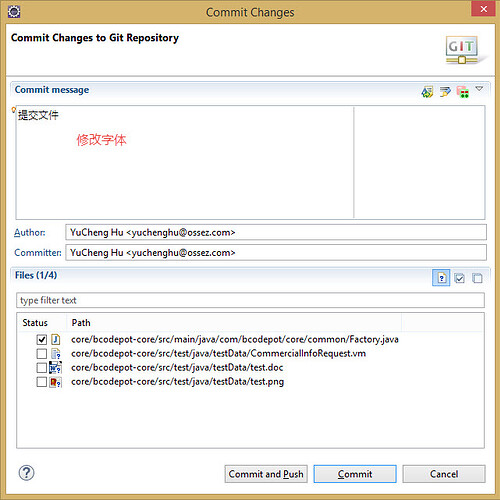Image resolution: width=500 pixels, height=500 pixels.
Task: Focus the type filter text field
Action: coord(250,300)
